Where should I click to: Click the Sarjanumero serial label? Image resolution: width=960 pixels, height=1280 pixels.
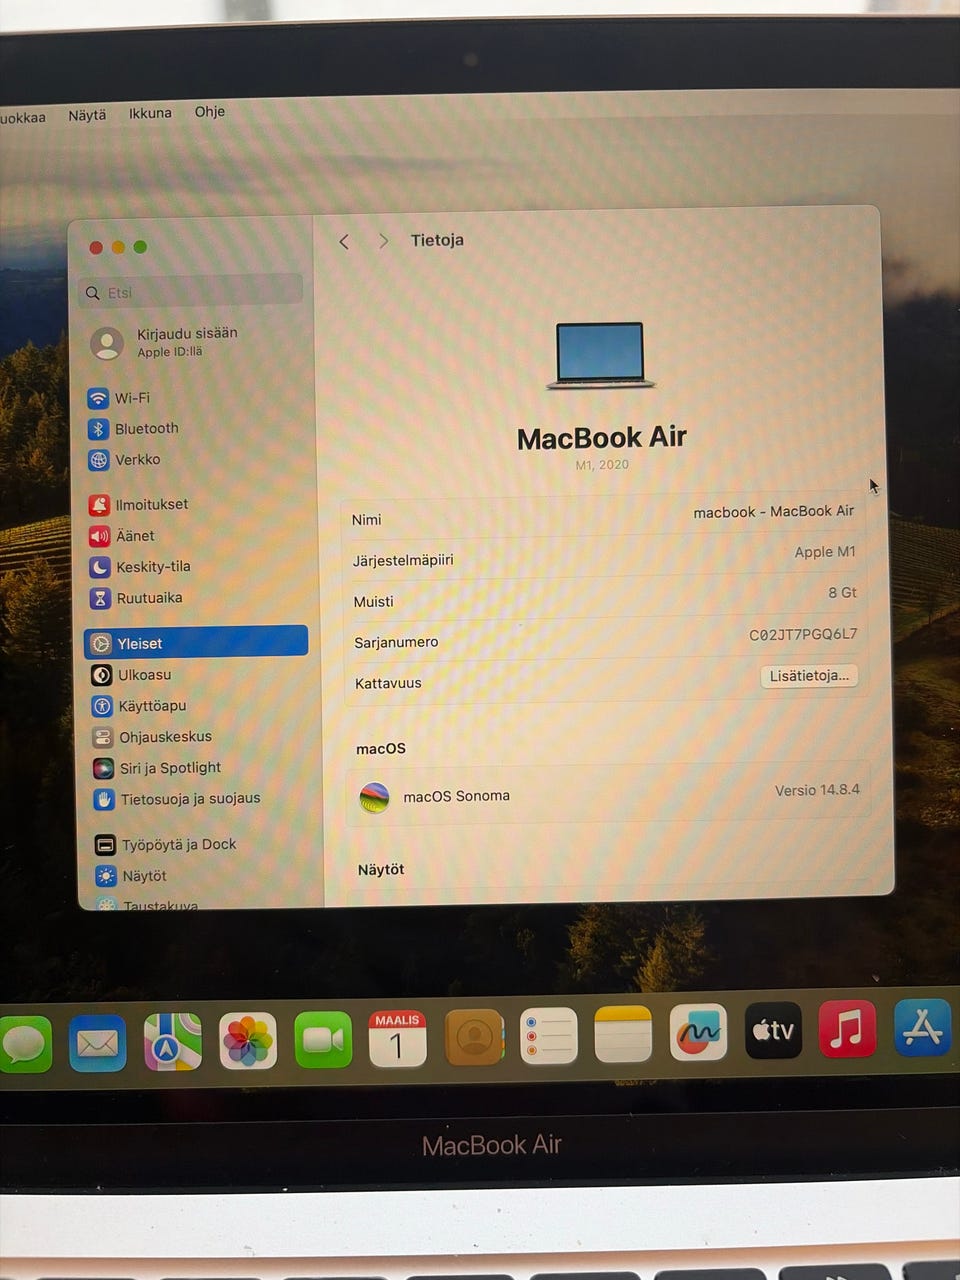(396, 642)
